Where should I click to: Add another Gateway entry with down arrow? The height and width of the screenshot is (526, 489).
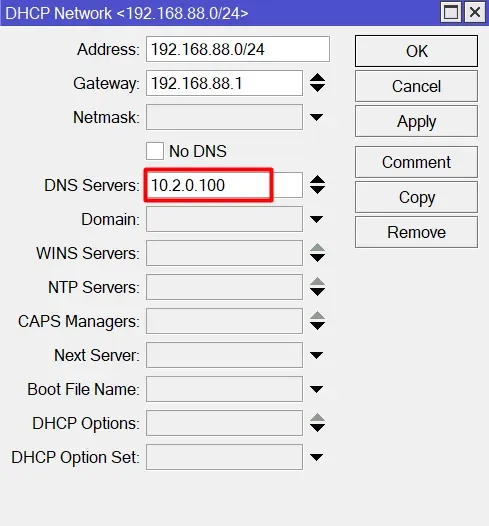[x=317, y=88]
